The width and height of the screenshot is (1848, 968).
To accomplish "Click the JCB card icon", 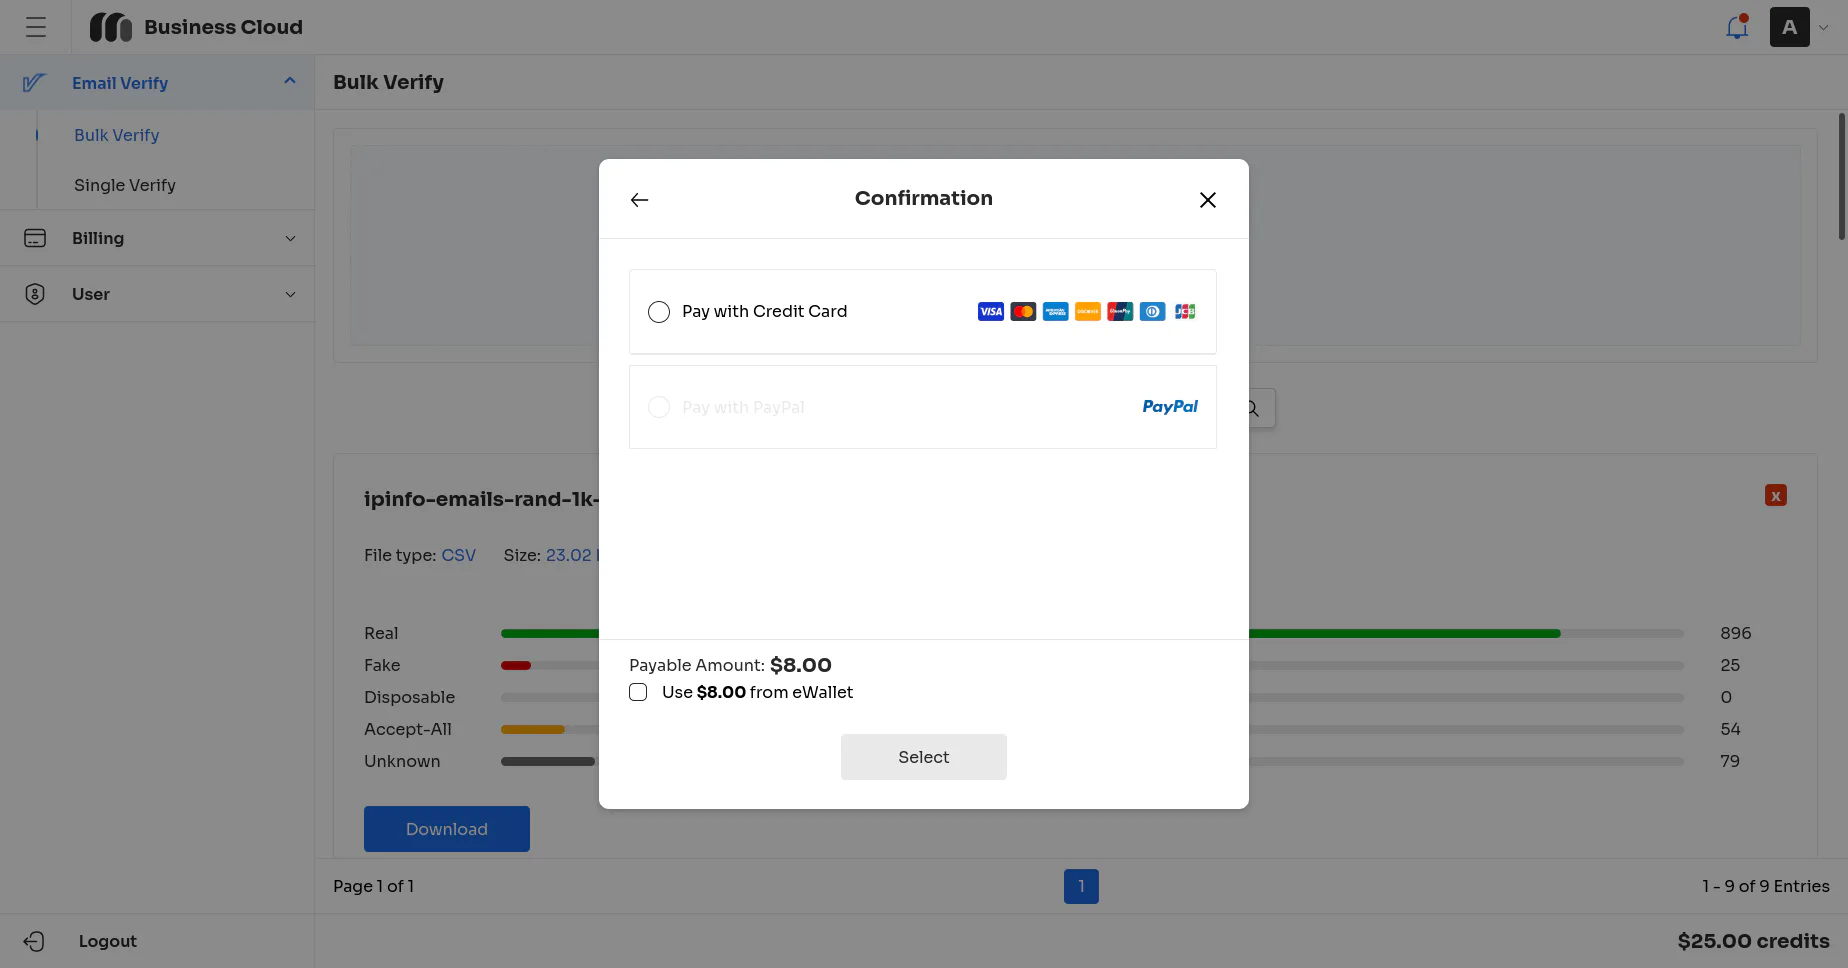I will [1185, 312].
